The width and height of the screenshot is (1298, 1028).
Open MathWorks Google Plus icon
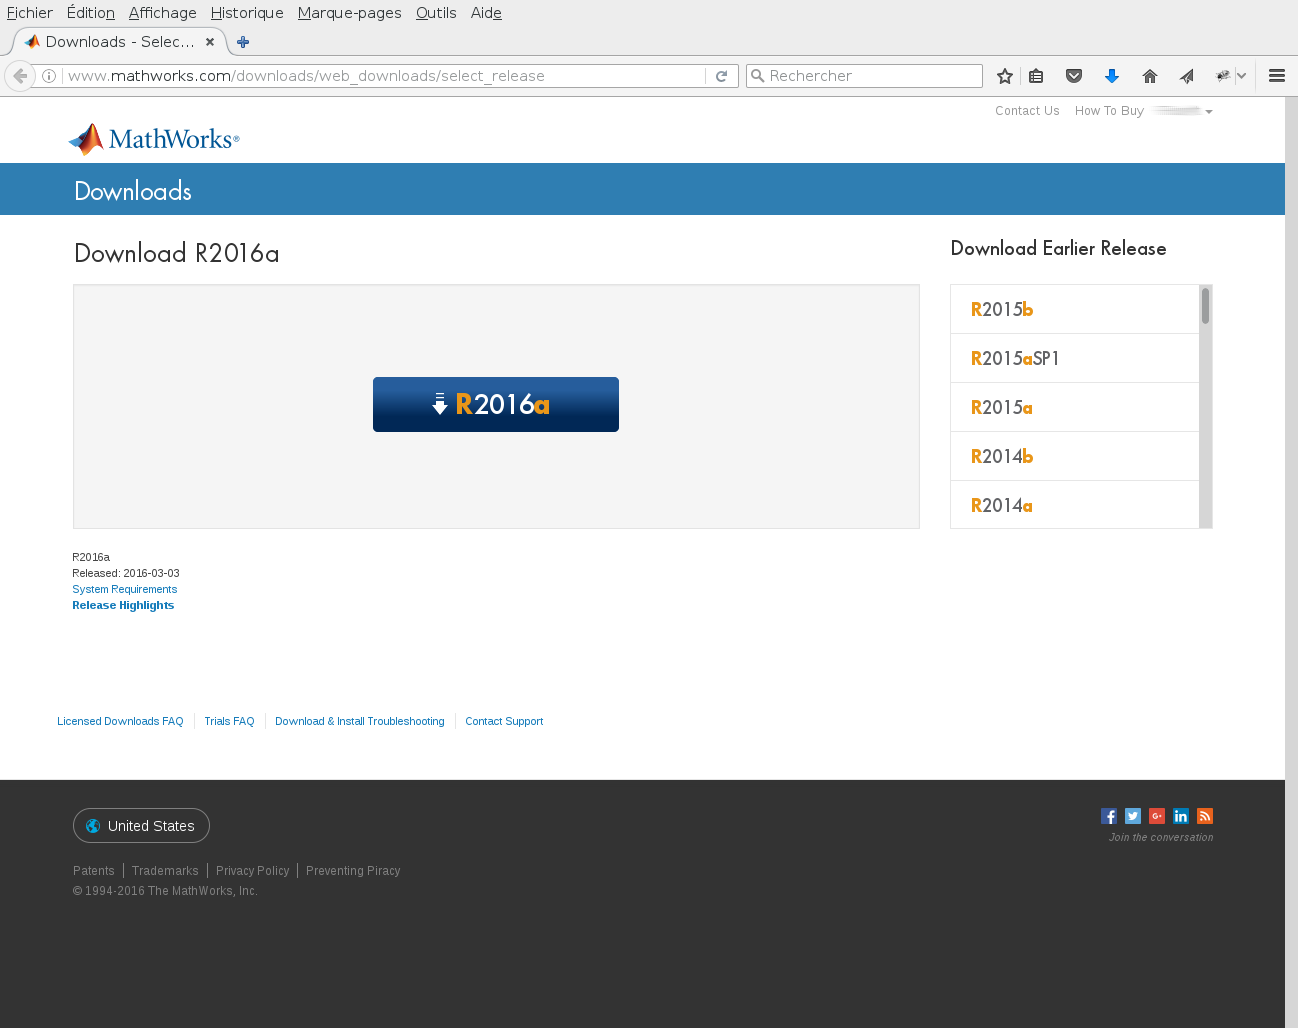click(1157, 816)
